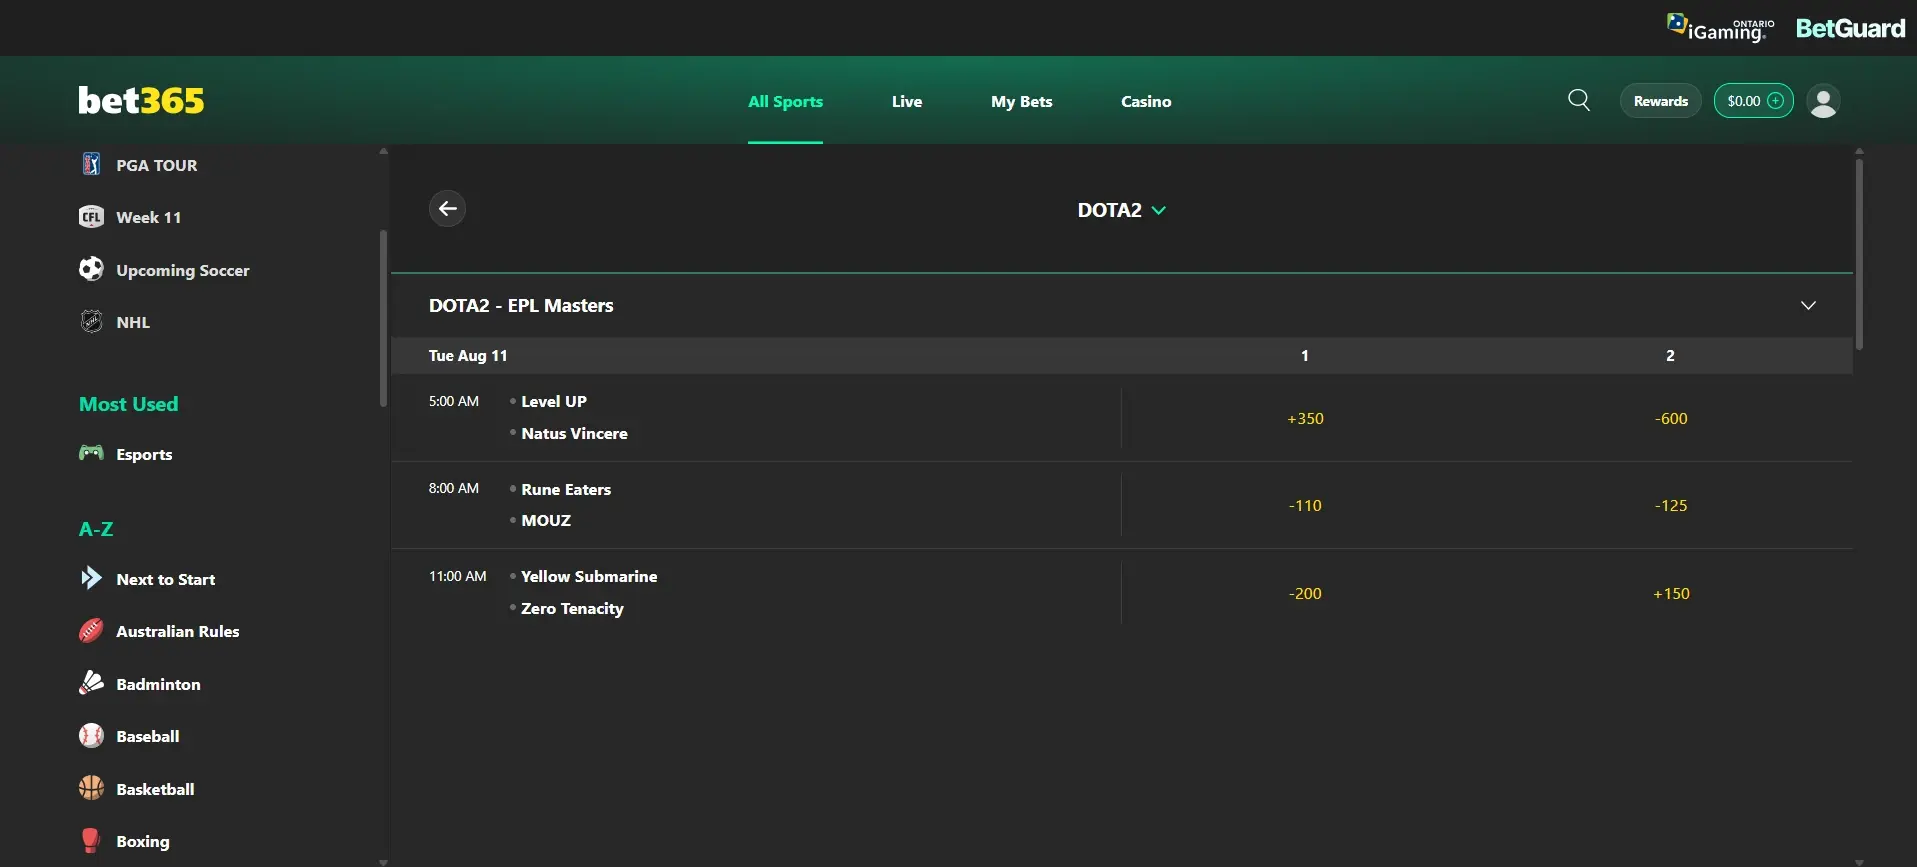The width and height of the screenshot is (1917, 867).
Task: Click the Australian Rules football icon
Action: 91,631
